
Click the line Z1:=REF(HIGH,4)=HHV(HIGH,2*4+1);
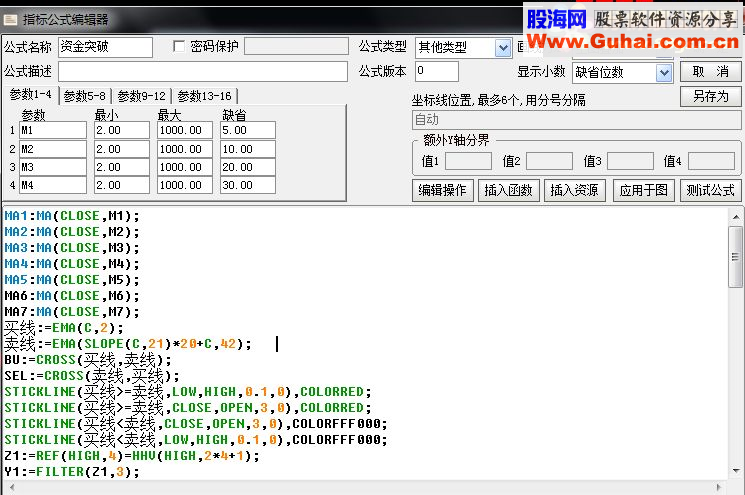click(132, 456)
